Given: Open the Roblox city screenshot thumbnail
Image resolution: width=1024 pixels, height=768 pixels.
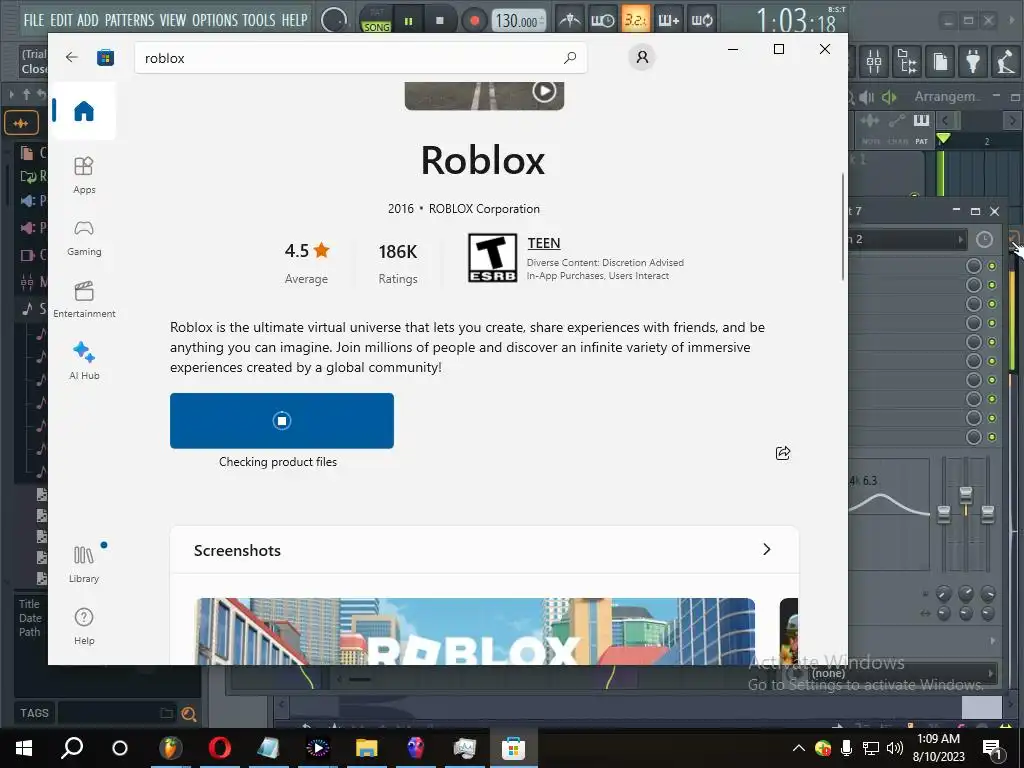Looking at the screenshot, I should (x=475, y=632).
